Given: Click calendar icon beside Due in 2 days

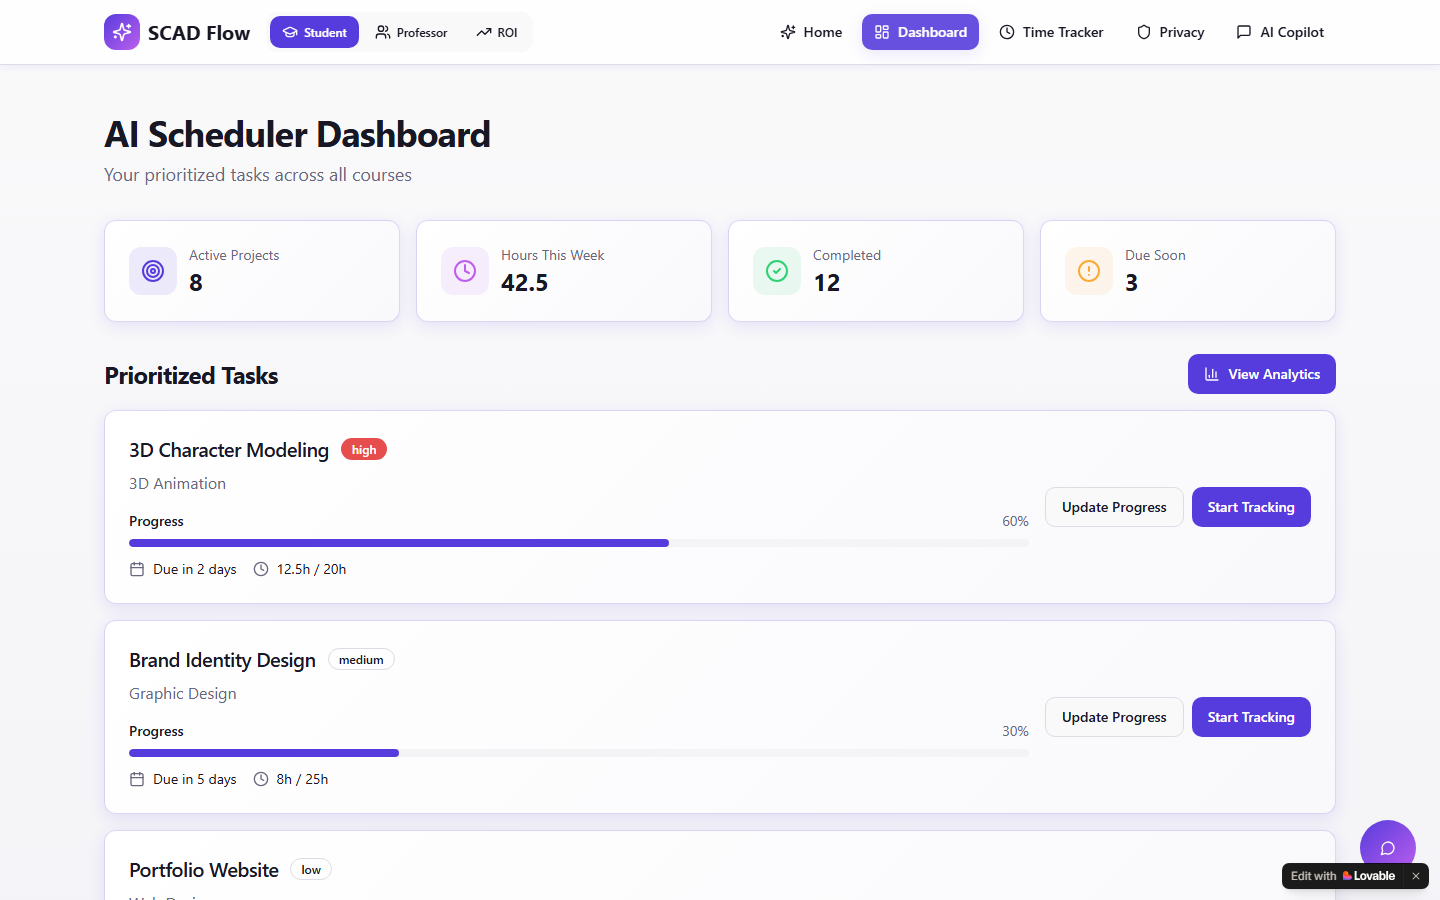Looking at the screenshot, I should [137, 569].
